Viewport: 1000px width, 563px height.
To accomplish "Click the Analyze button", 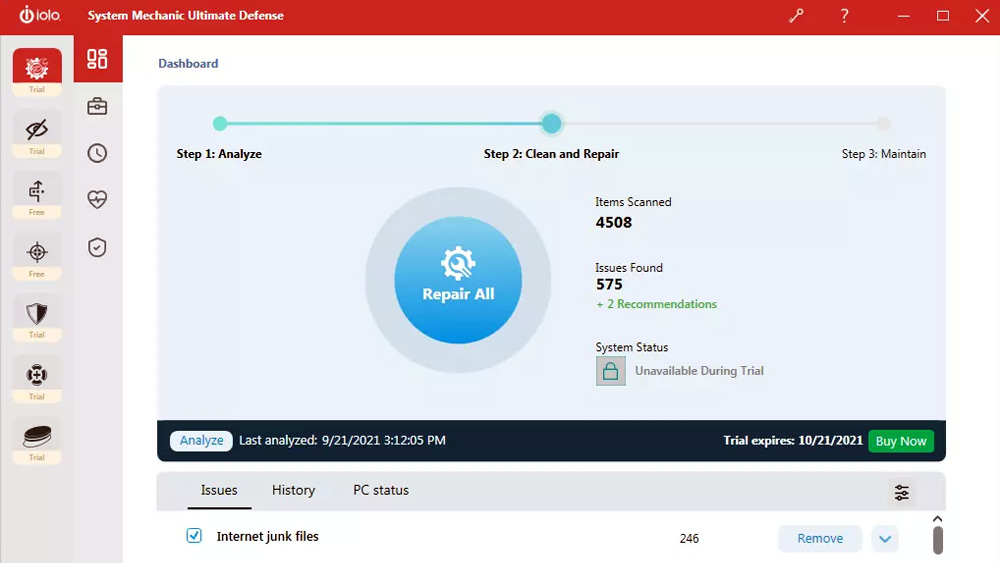I will [202, 441].
